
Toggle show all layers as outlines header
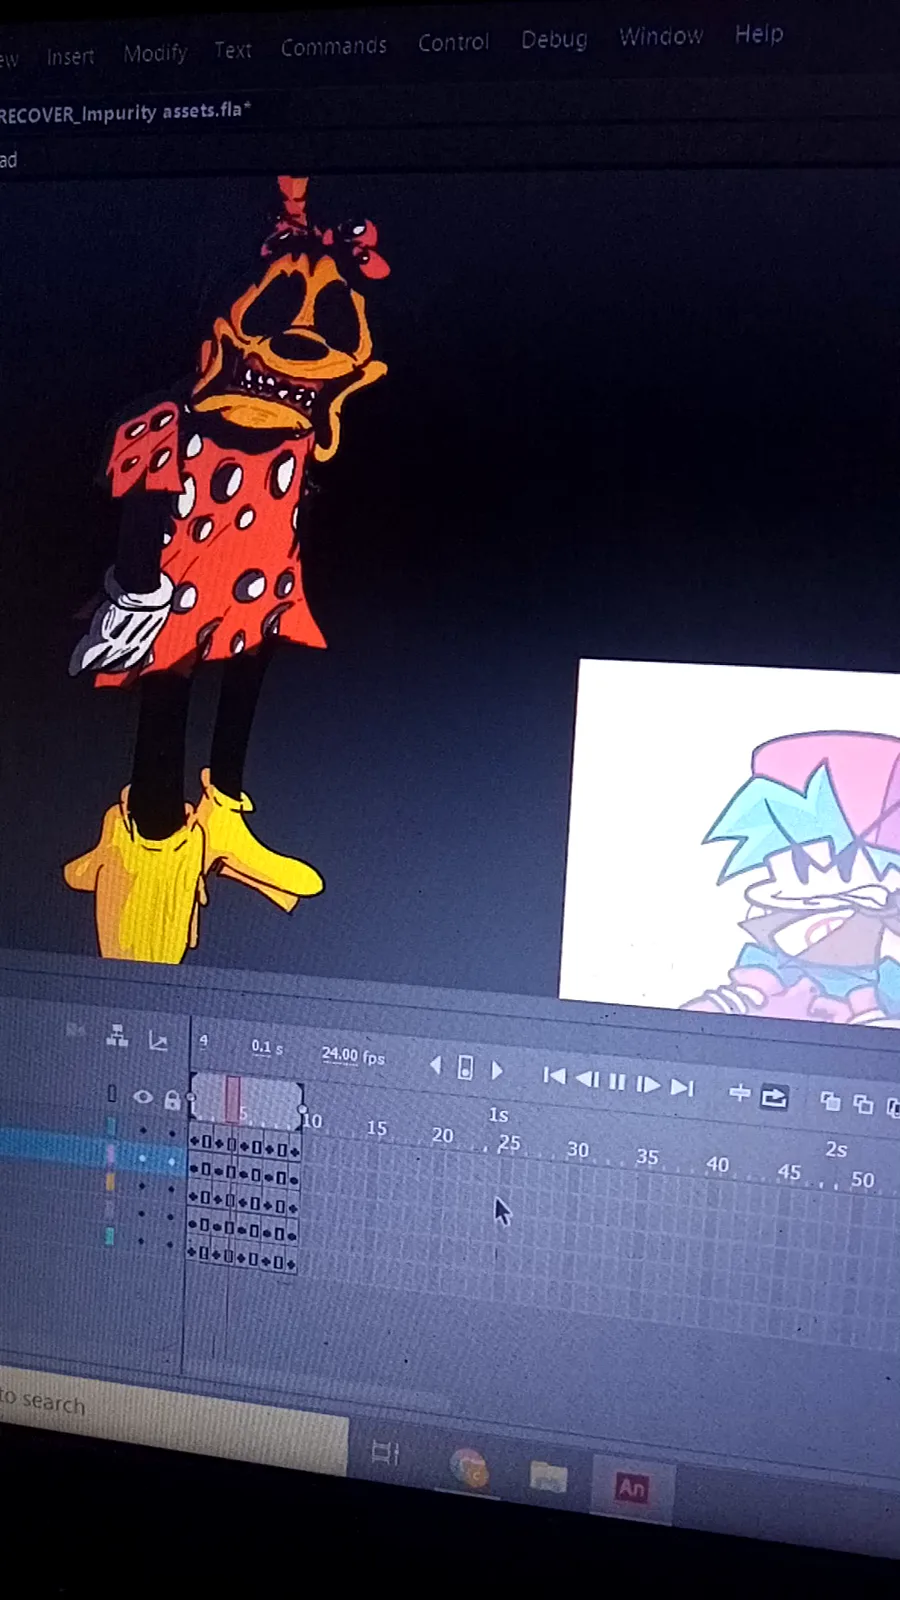point(112,1094)
